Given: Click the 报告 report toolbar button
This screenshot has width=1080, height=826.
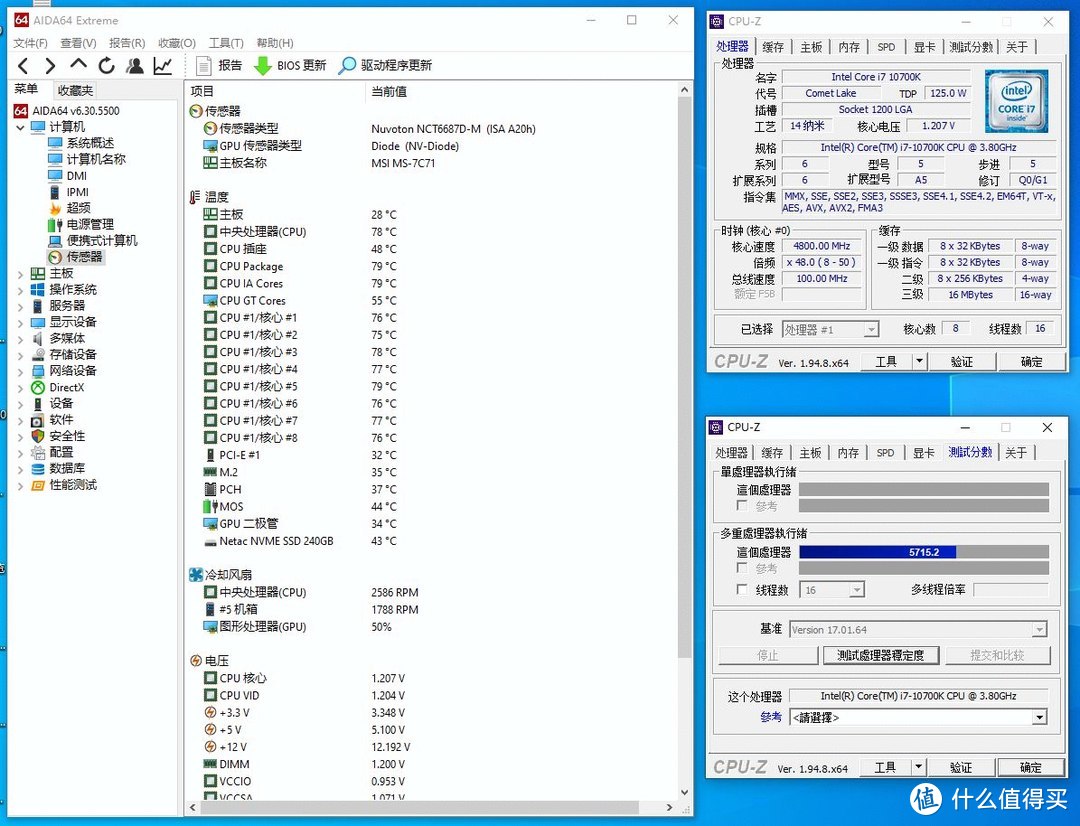Looking at the screenshot, I should tap(219, 65).
